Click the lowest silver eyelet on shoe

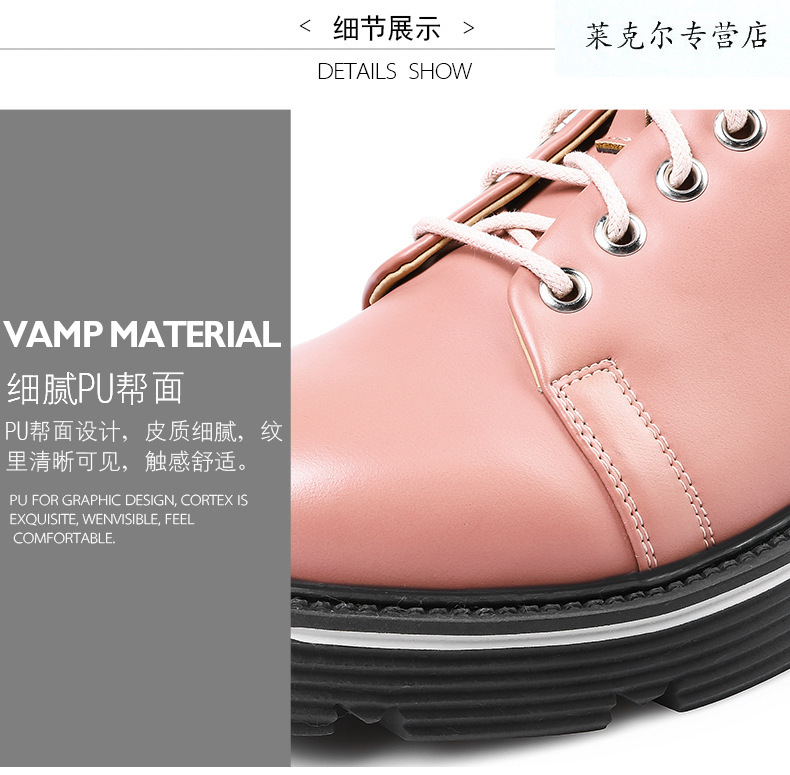coord(565,290)
